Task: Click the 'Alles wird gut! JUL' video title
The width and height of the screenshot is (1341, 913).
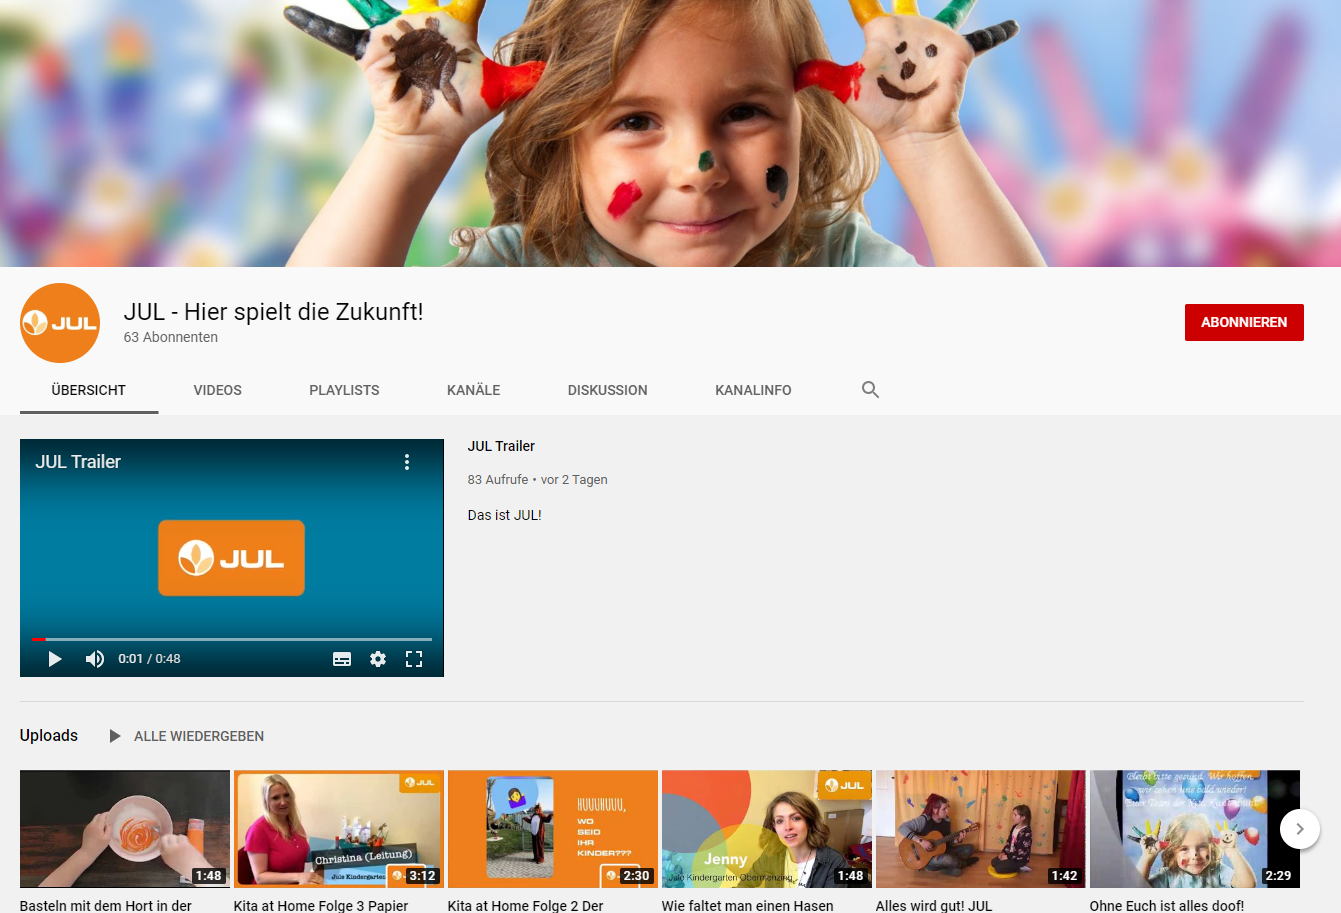Action: click(x=934, y=905)
